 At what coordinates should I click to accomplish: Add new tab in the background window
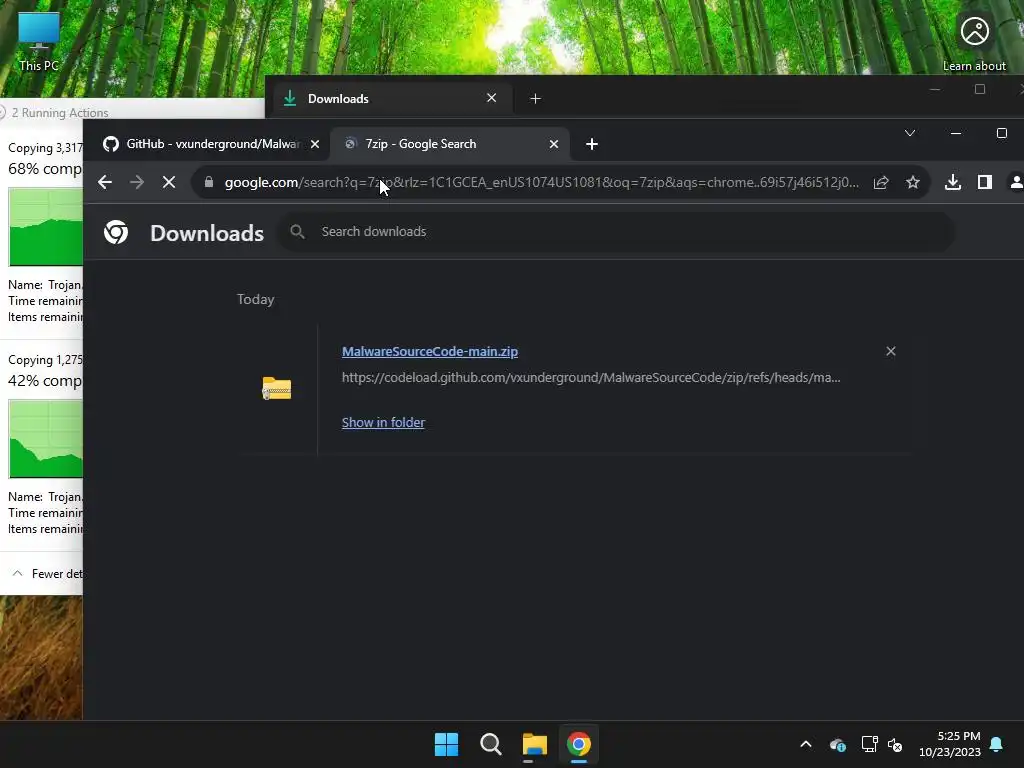tap(536, 99)
